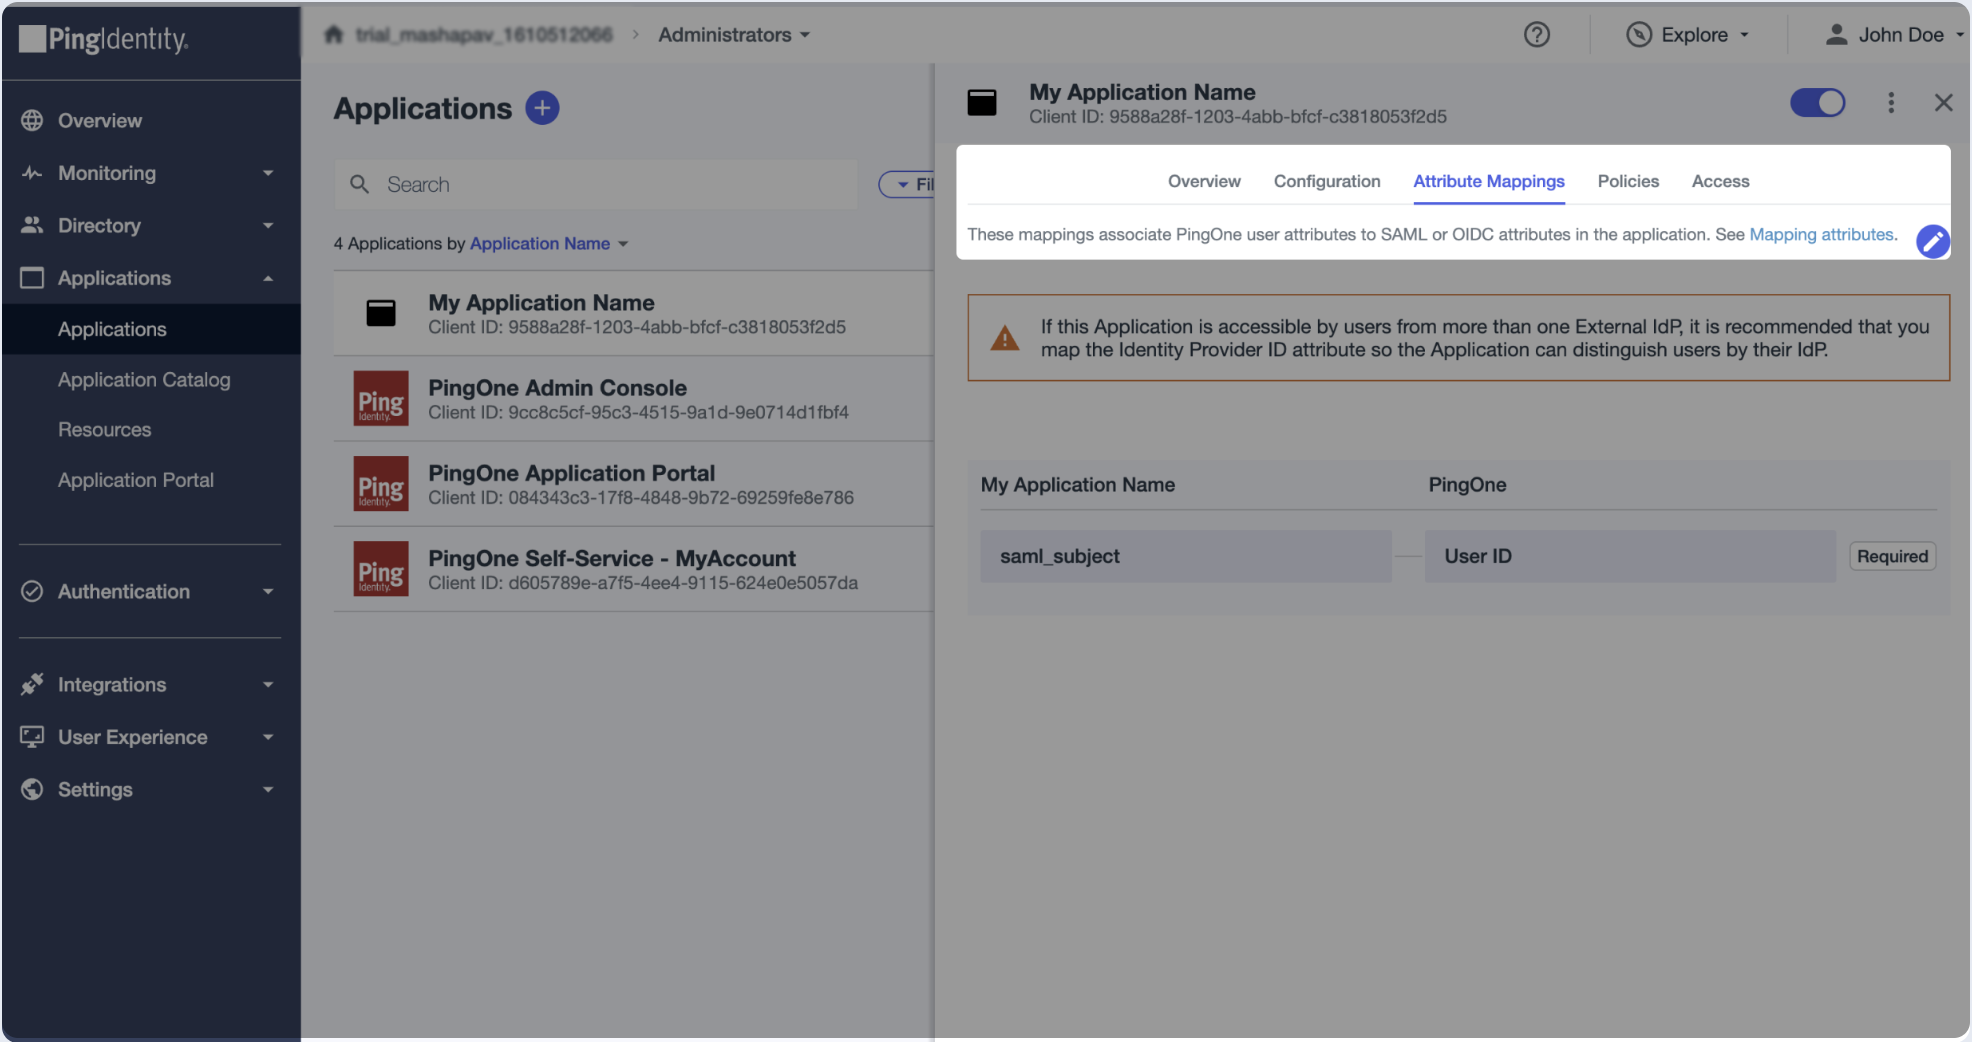Close the application details panel
Screen dimensions: 1972x1042
[1943, 103]
